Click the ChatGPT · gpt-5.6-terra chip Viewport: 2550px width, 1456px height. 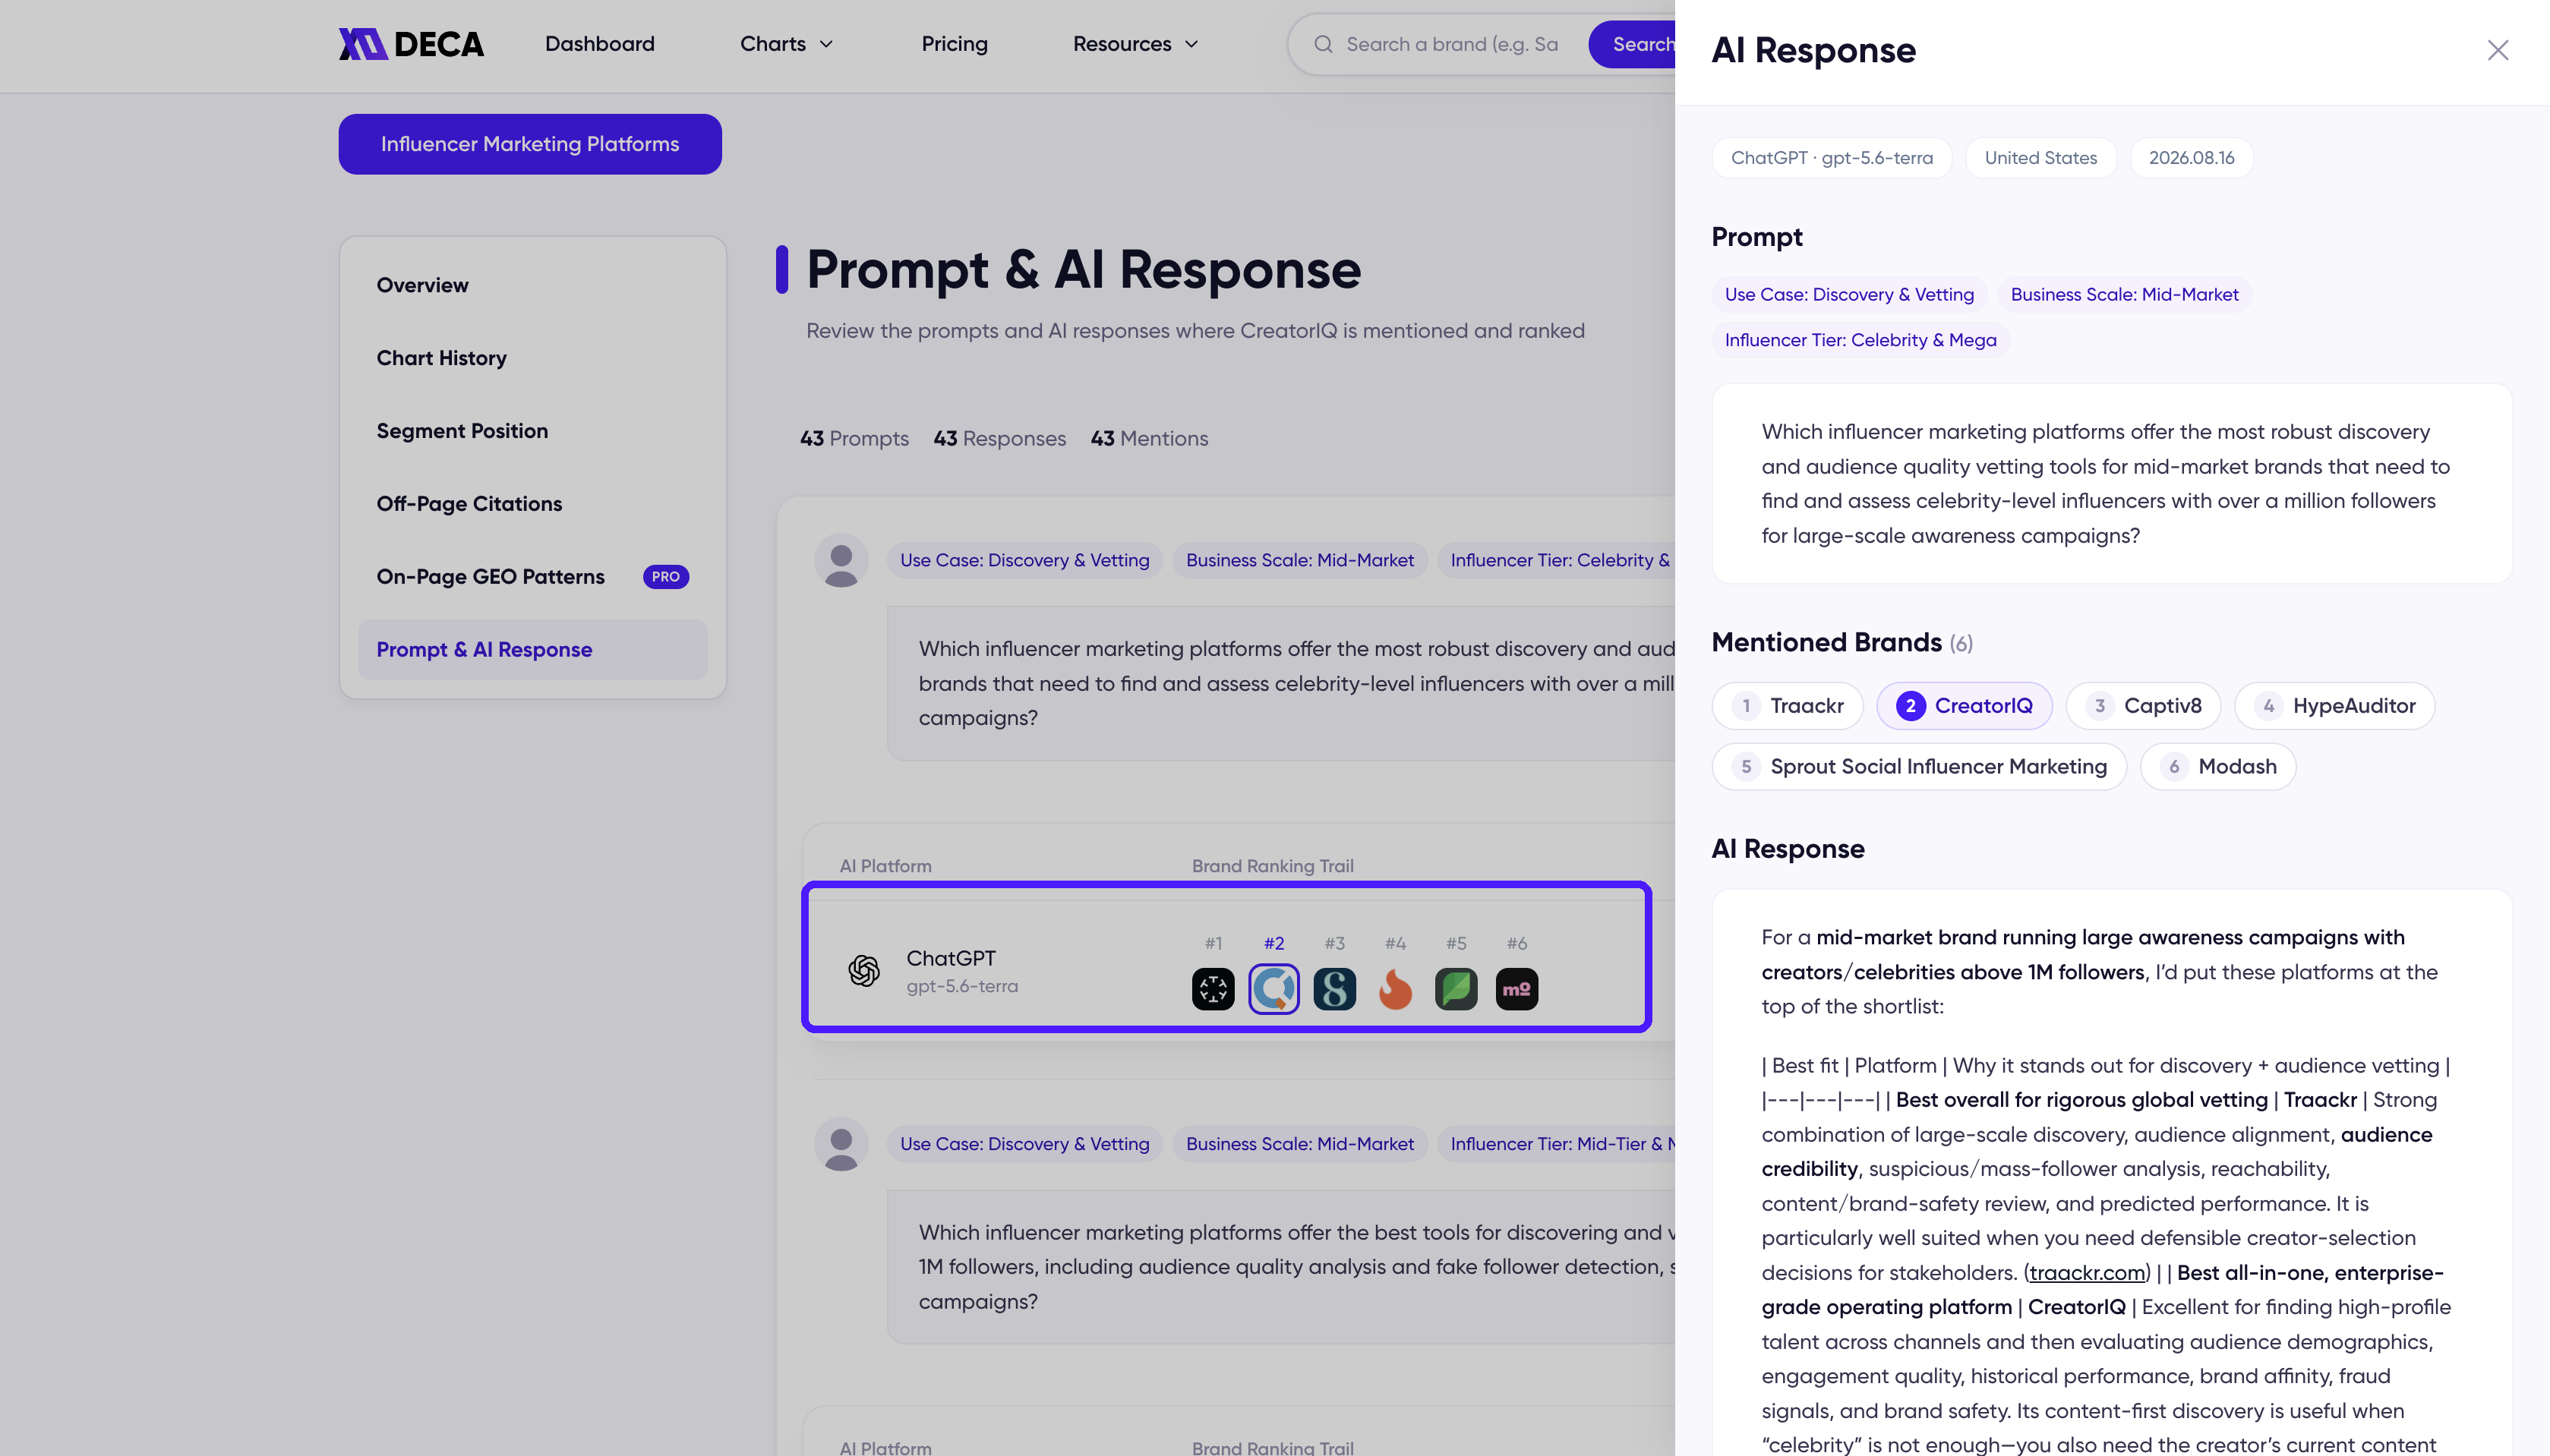tap(1832, 158)
